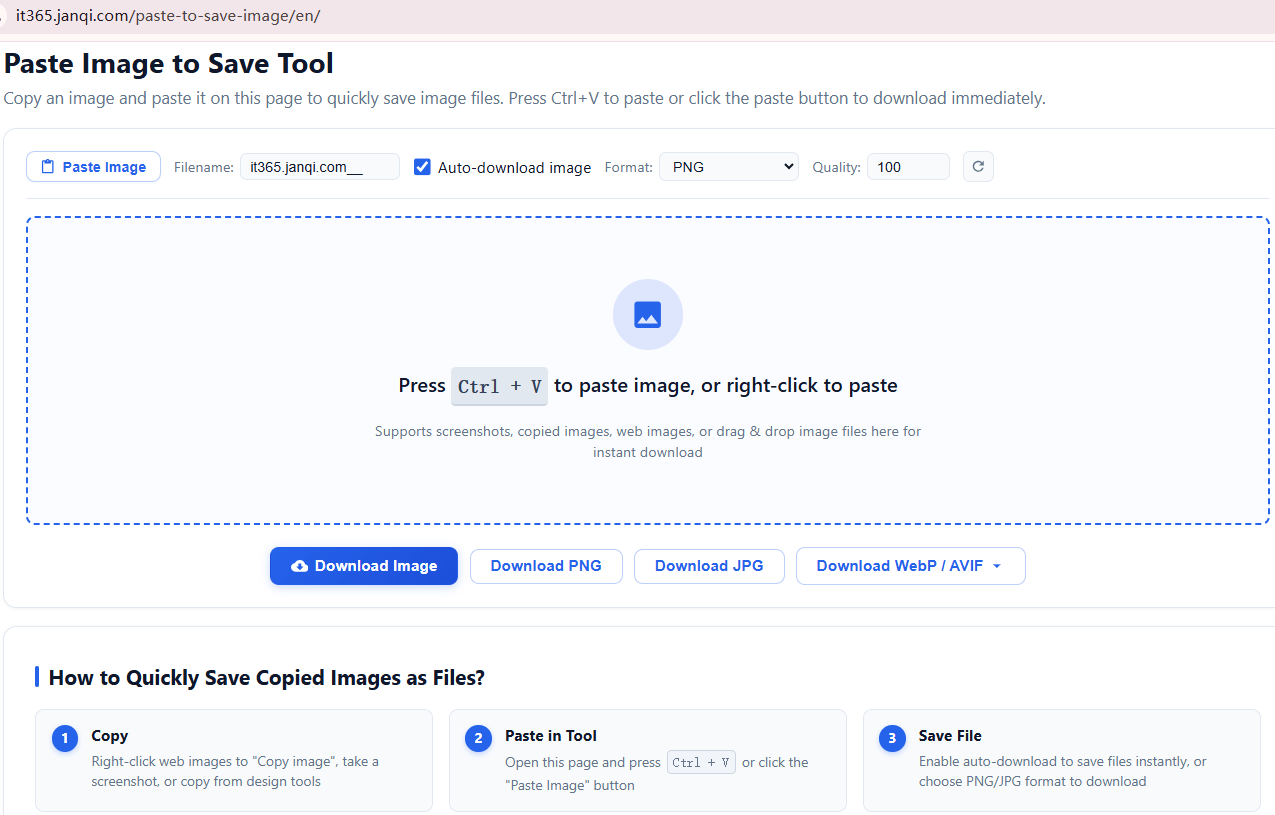Screen dimensions: 1275x815
Task: Click the reset refresh icon beside Quality
Action: click(x=978, y=166)
